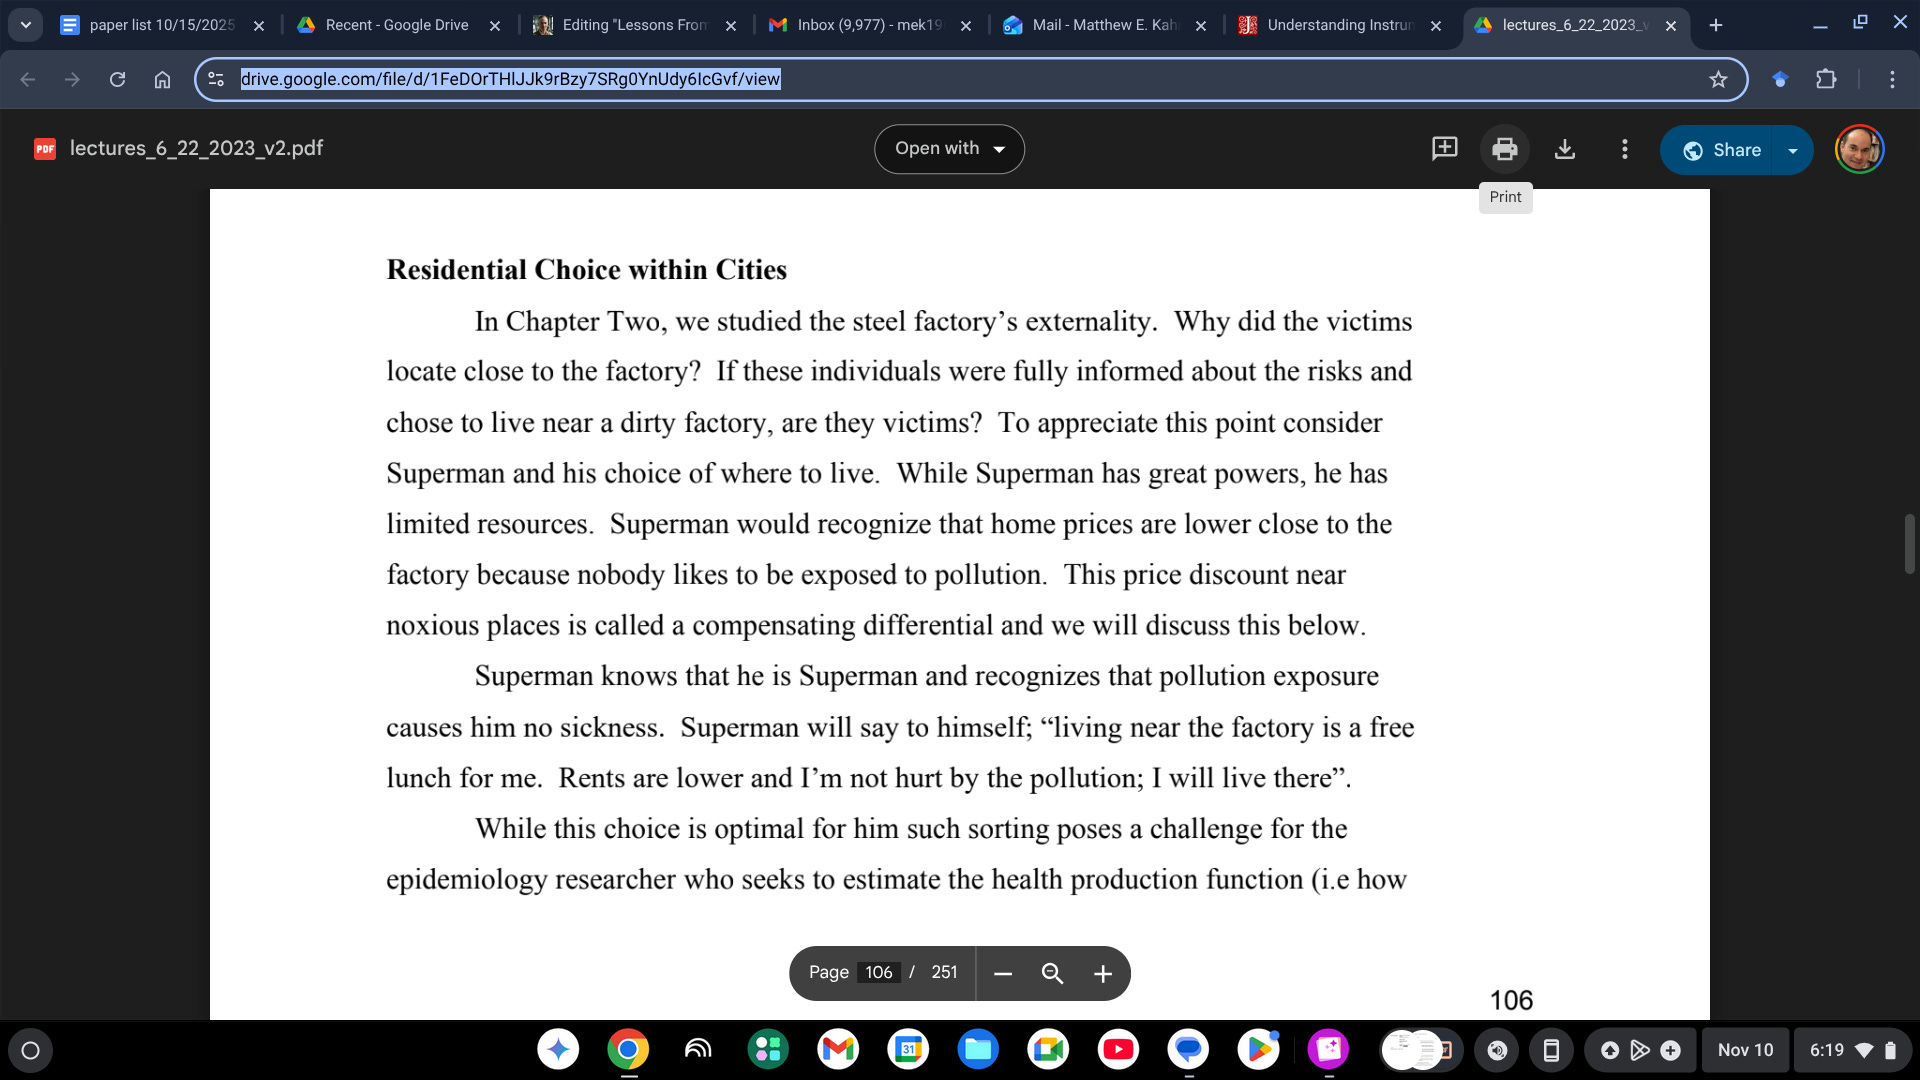Bookmark this page with star icon
Image resolution: width=1920 pixels, height=1080 pixels.
1718,80
